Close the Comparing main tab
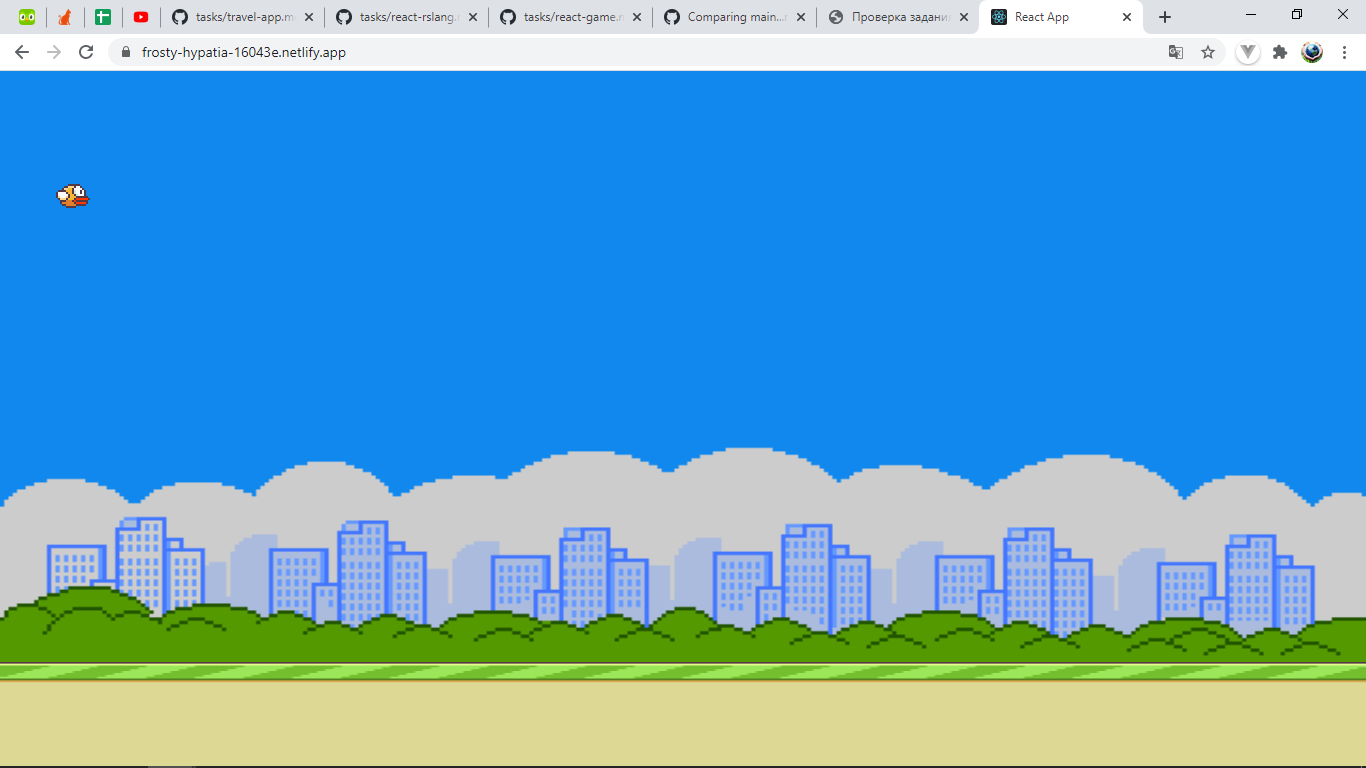This screenshot has width=1366, height=768. [x=800, y=17]
